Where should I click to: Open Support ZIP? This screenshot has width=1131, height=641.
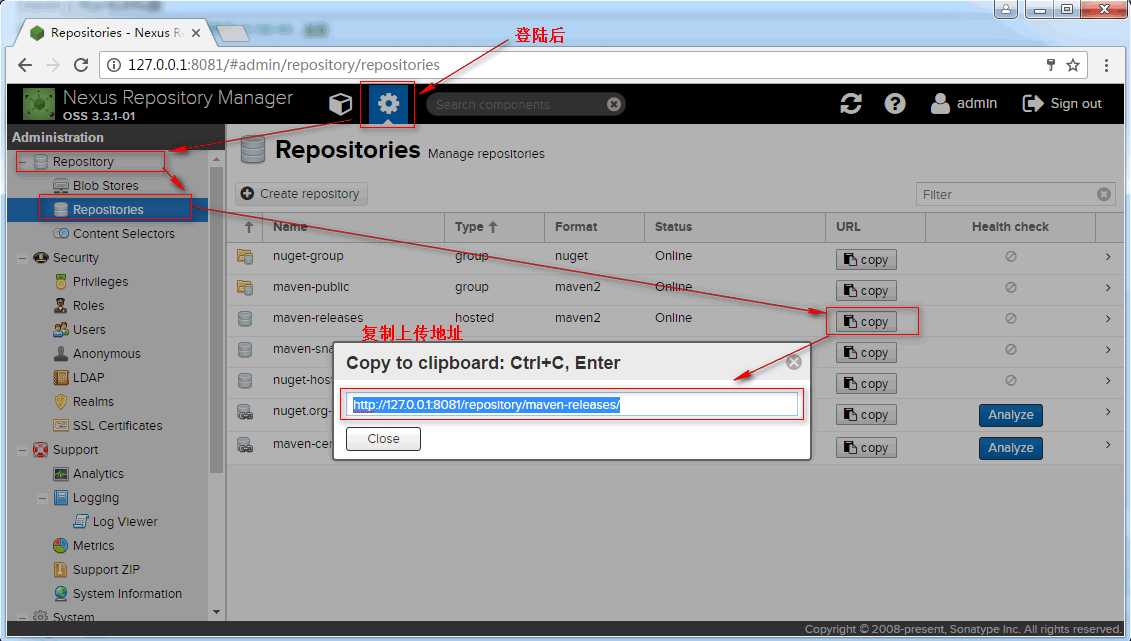tap(106, 570)
